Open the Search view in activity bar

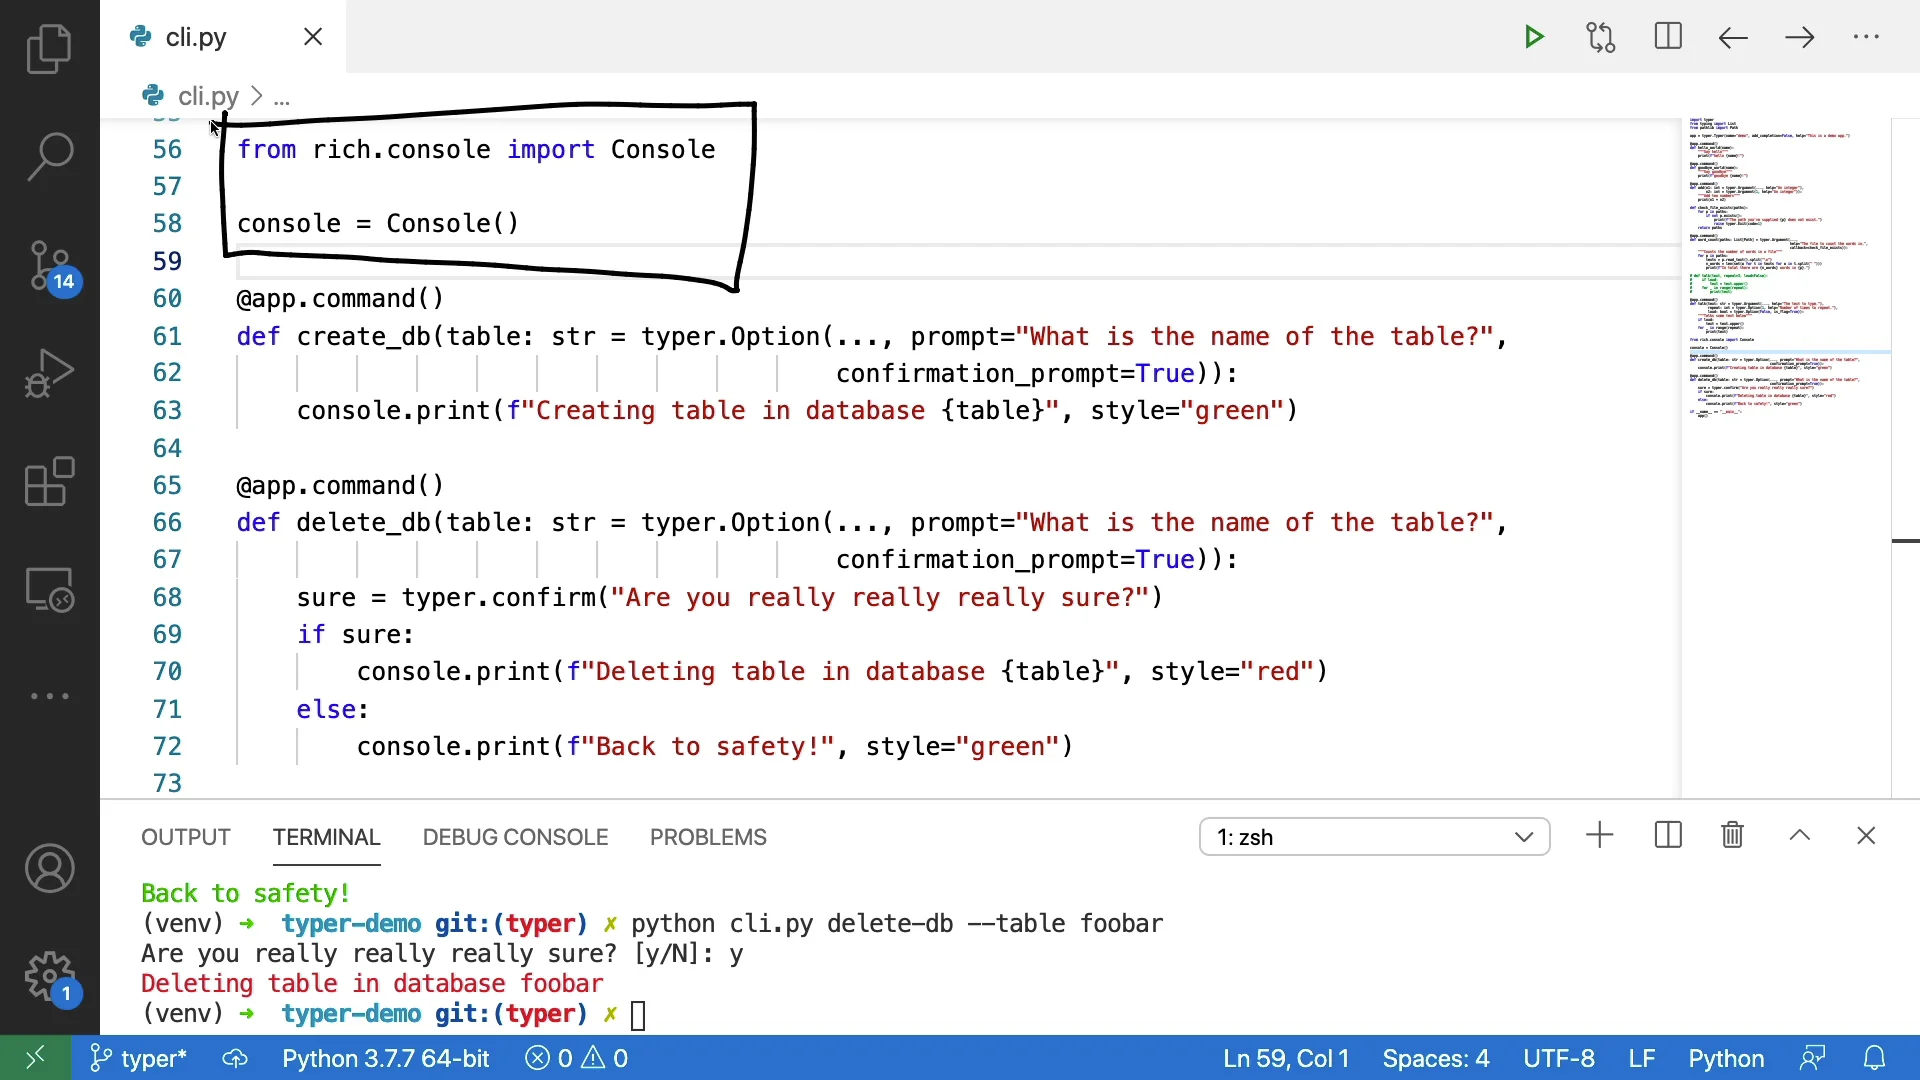pyautogui.click(x=49, y=157)
